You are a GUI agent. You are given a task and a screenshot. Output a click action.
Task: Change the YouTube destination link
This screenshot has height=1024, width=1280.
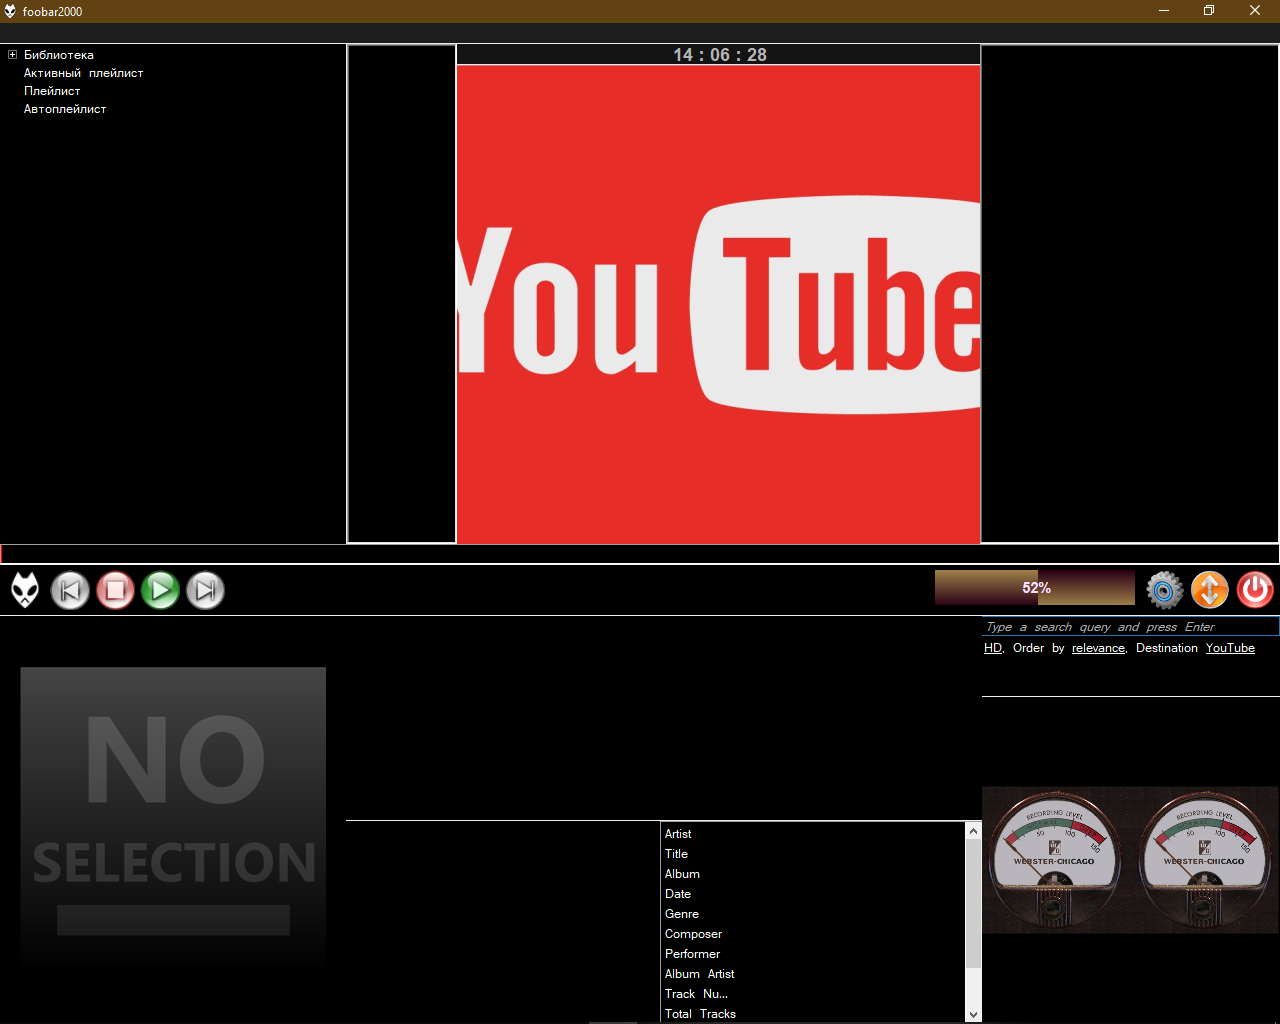[1229, 648]
